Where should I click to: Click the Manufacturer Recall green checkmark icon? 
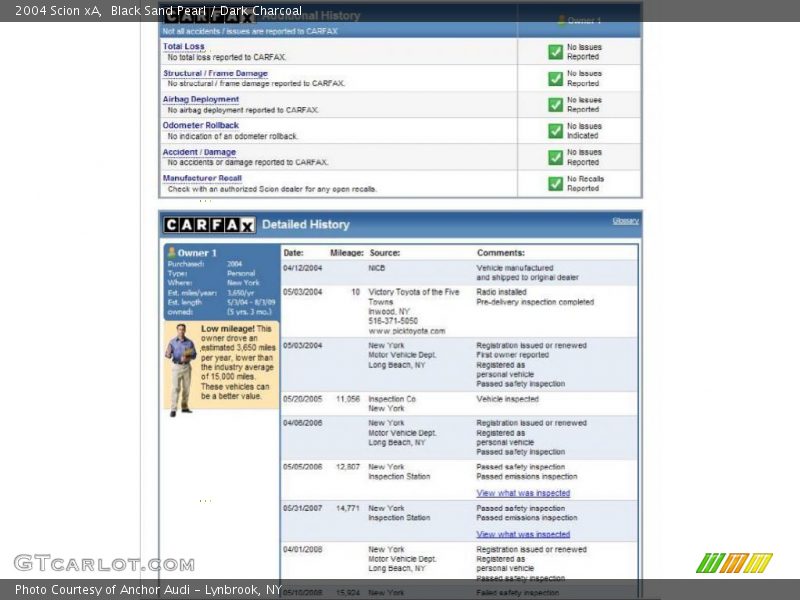tap(555, 184)
